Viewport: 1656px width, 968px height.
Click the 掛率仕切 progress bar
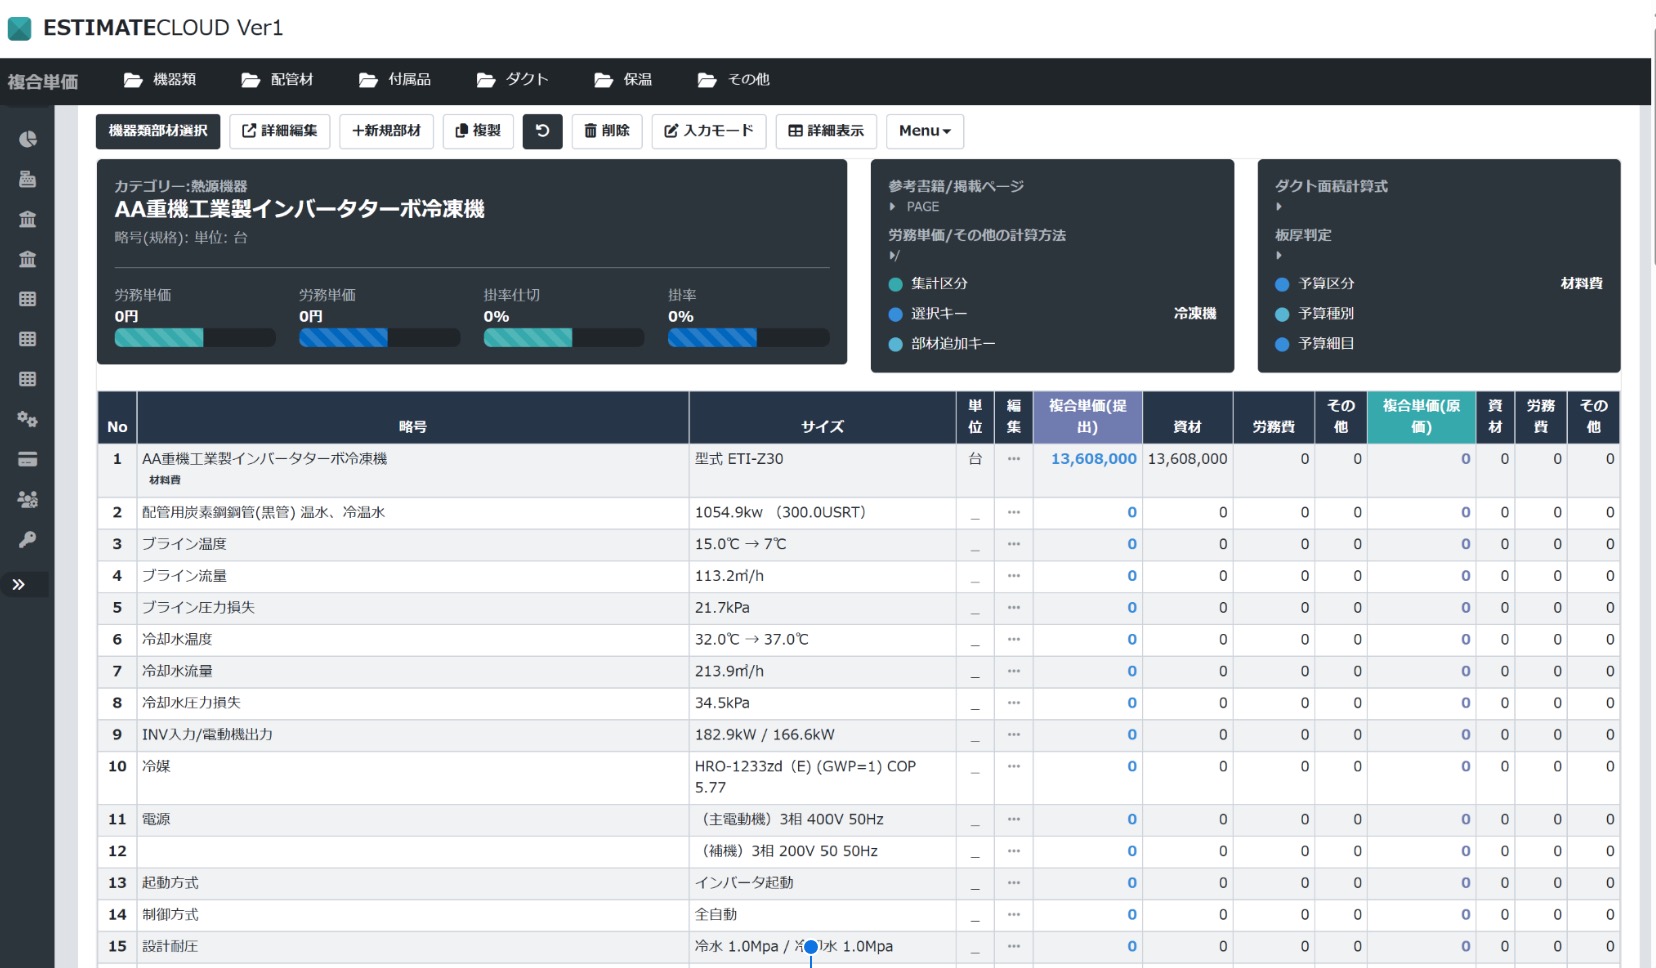pos(564,338)
